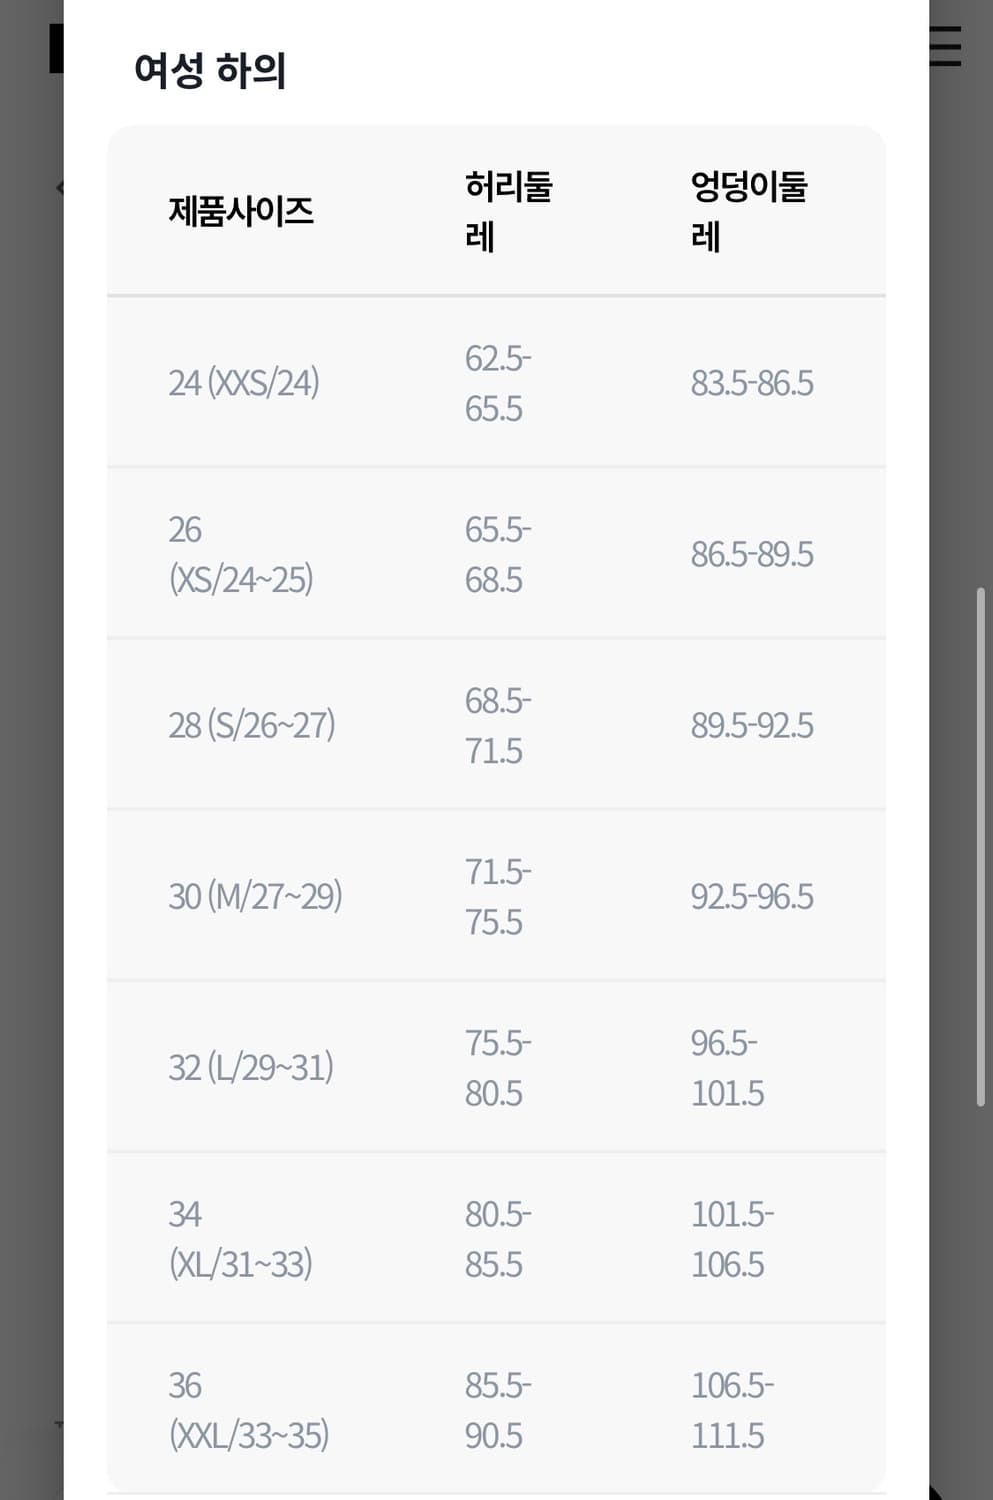The height and width of the screenshot is (1500, 993).
Task: Select the 36 (XXL/33~35) size row
Action: pos(496,1408)
